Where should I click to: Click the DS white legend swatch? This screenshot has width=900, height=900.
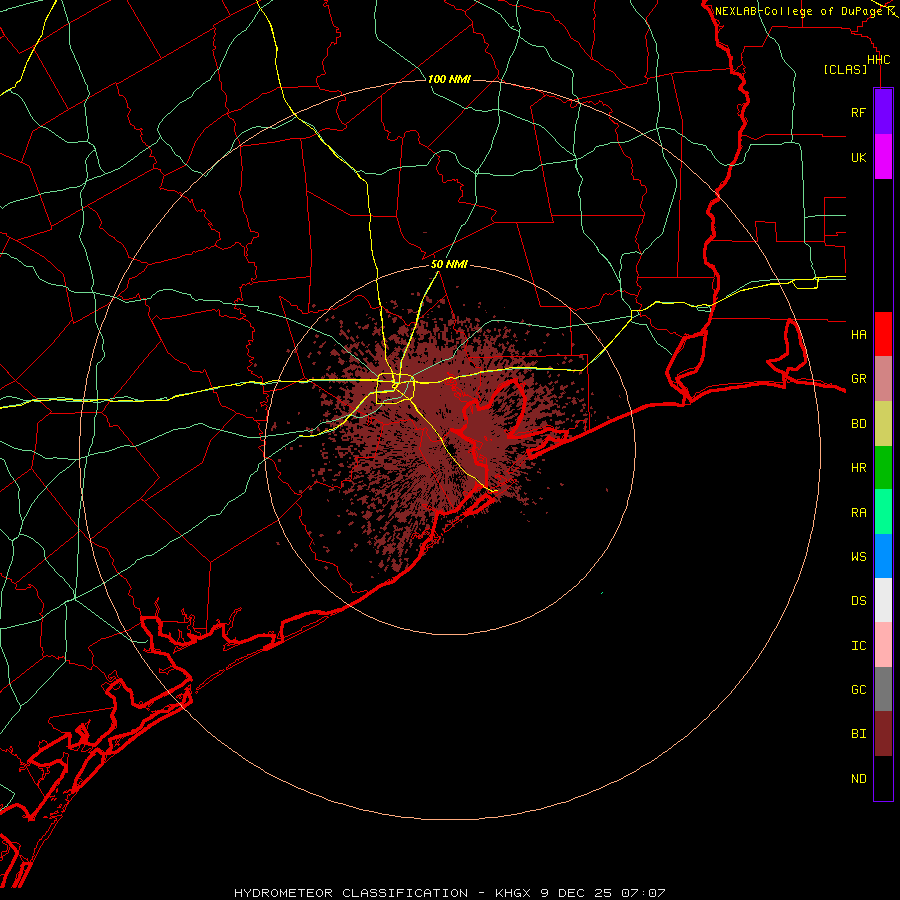(883, 600)
